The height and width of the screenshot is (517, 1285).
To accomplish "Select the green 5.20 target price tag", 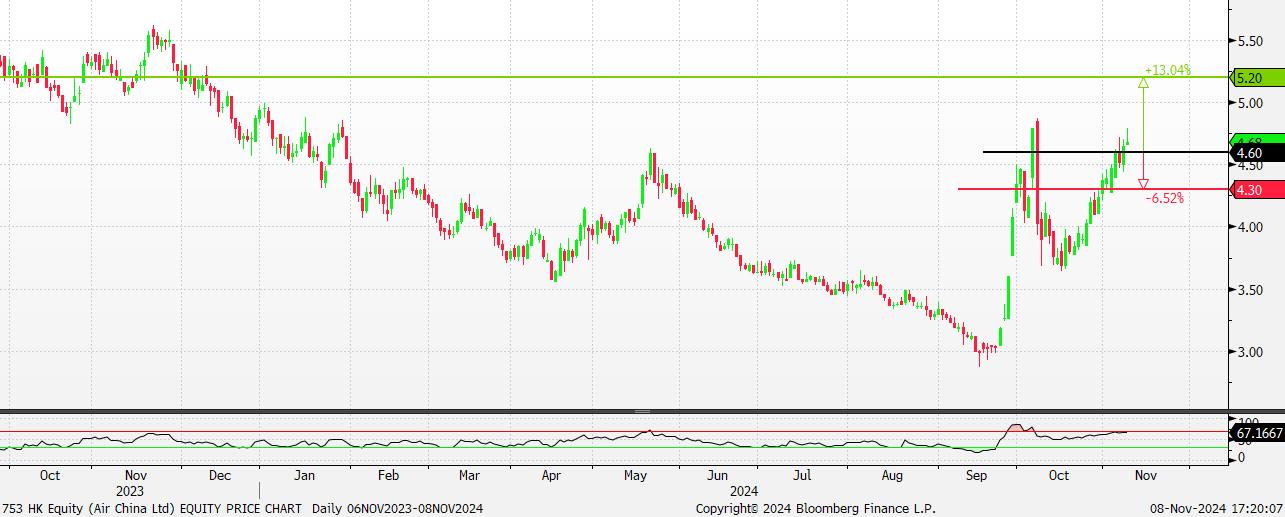I will tap(1256, 77).
